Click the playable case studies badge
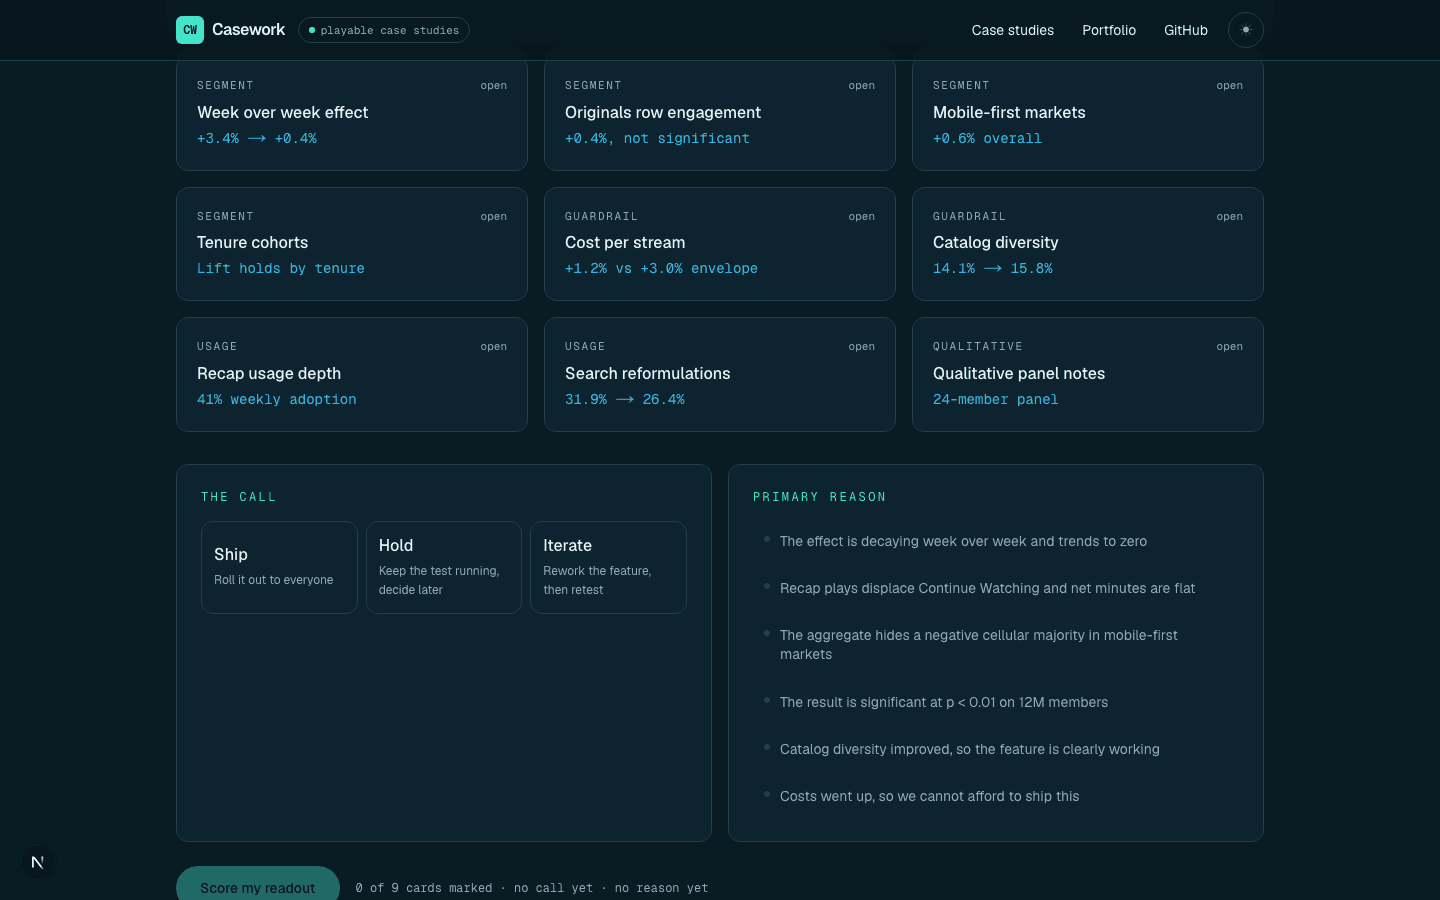The width and height of the screenshot is (1440, 900). point(384,30)
